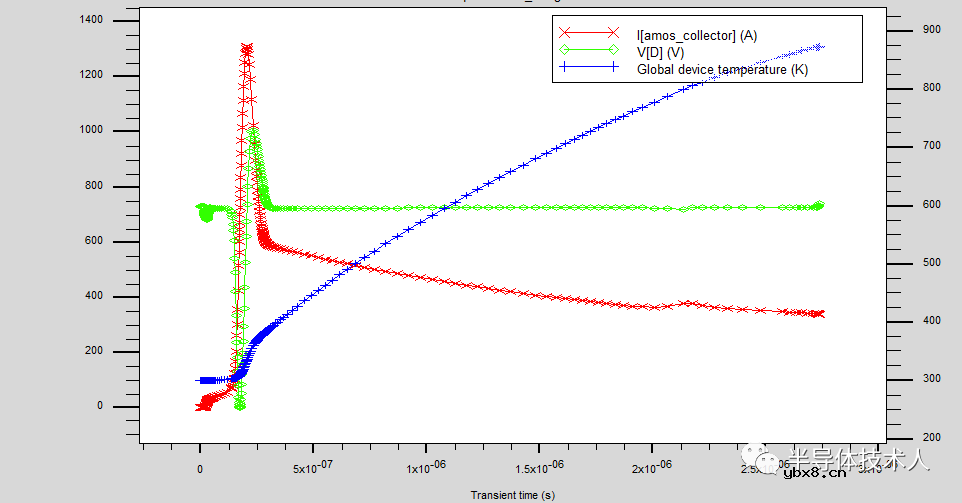Click the 200 label on the right axis
This screenshot has height=503, width=962.
click(931, 438)
